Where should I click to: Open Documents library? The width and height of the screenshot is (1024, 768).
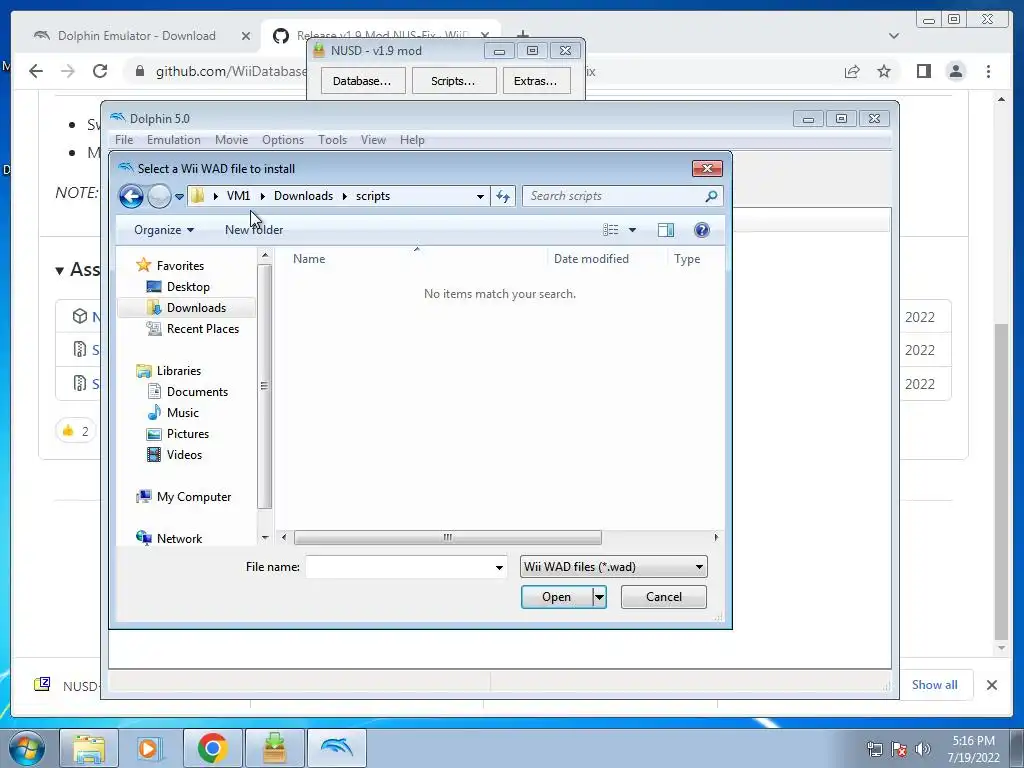197,392
